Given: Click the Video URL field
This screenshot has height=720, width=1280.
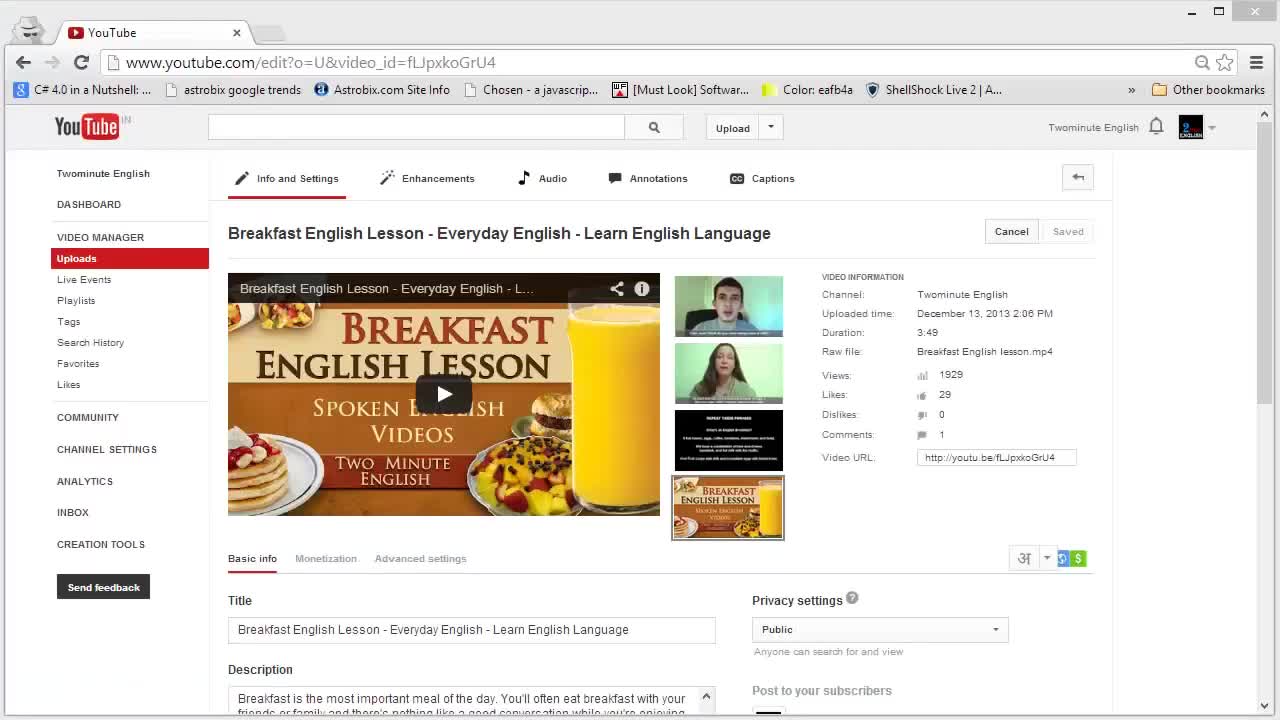Looking at the screenshot, I should (997, 458).
